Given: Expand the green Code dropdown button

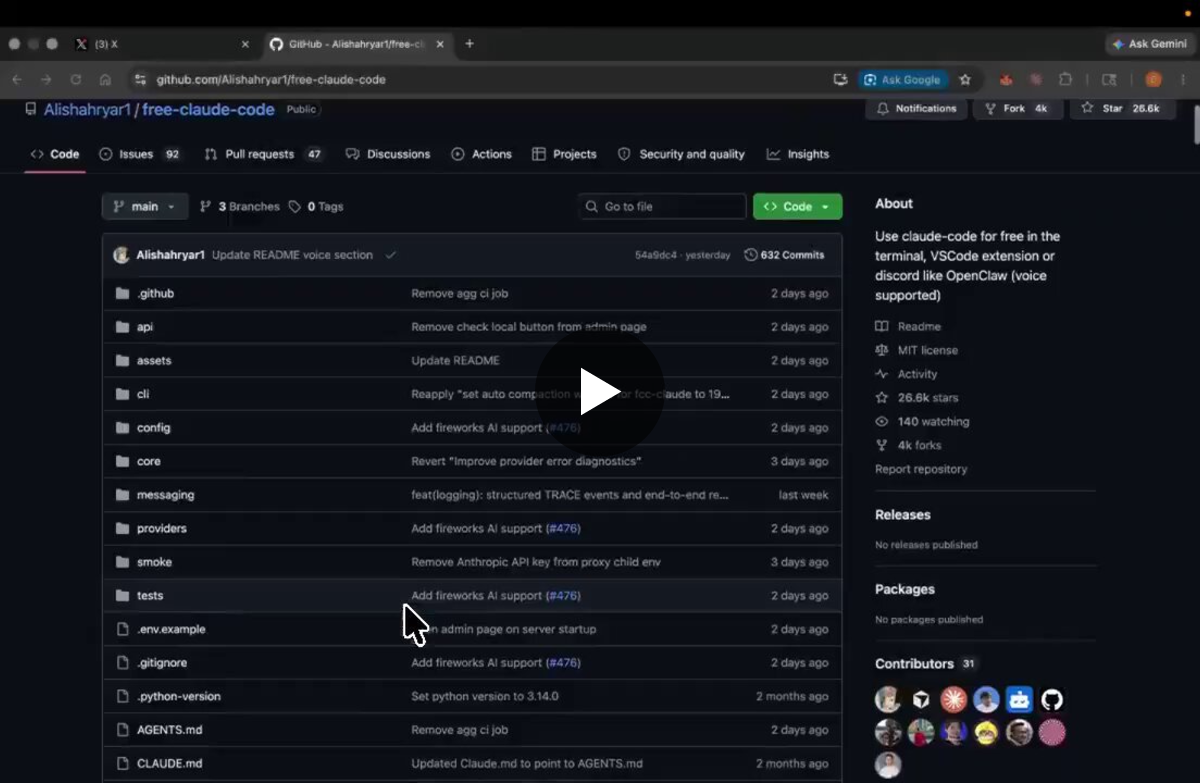Looking at the screenshot, I should tap(797, 206).
